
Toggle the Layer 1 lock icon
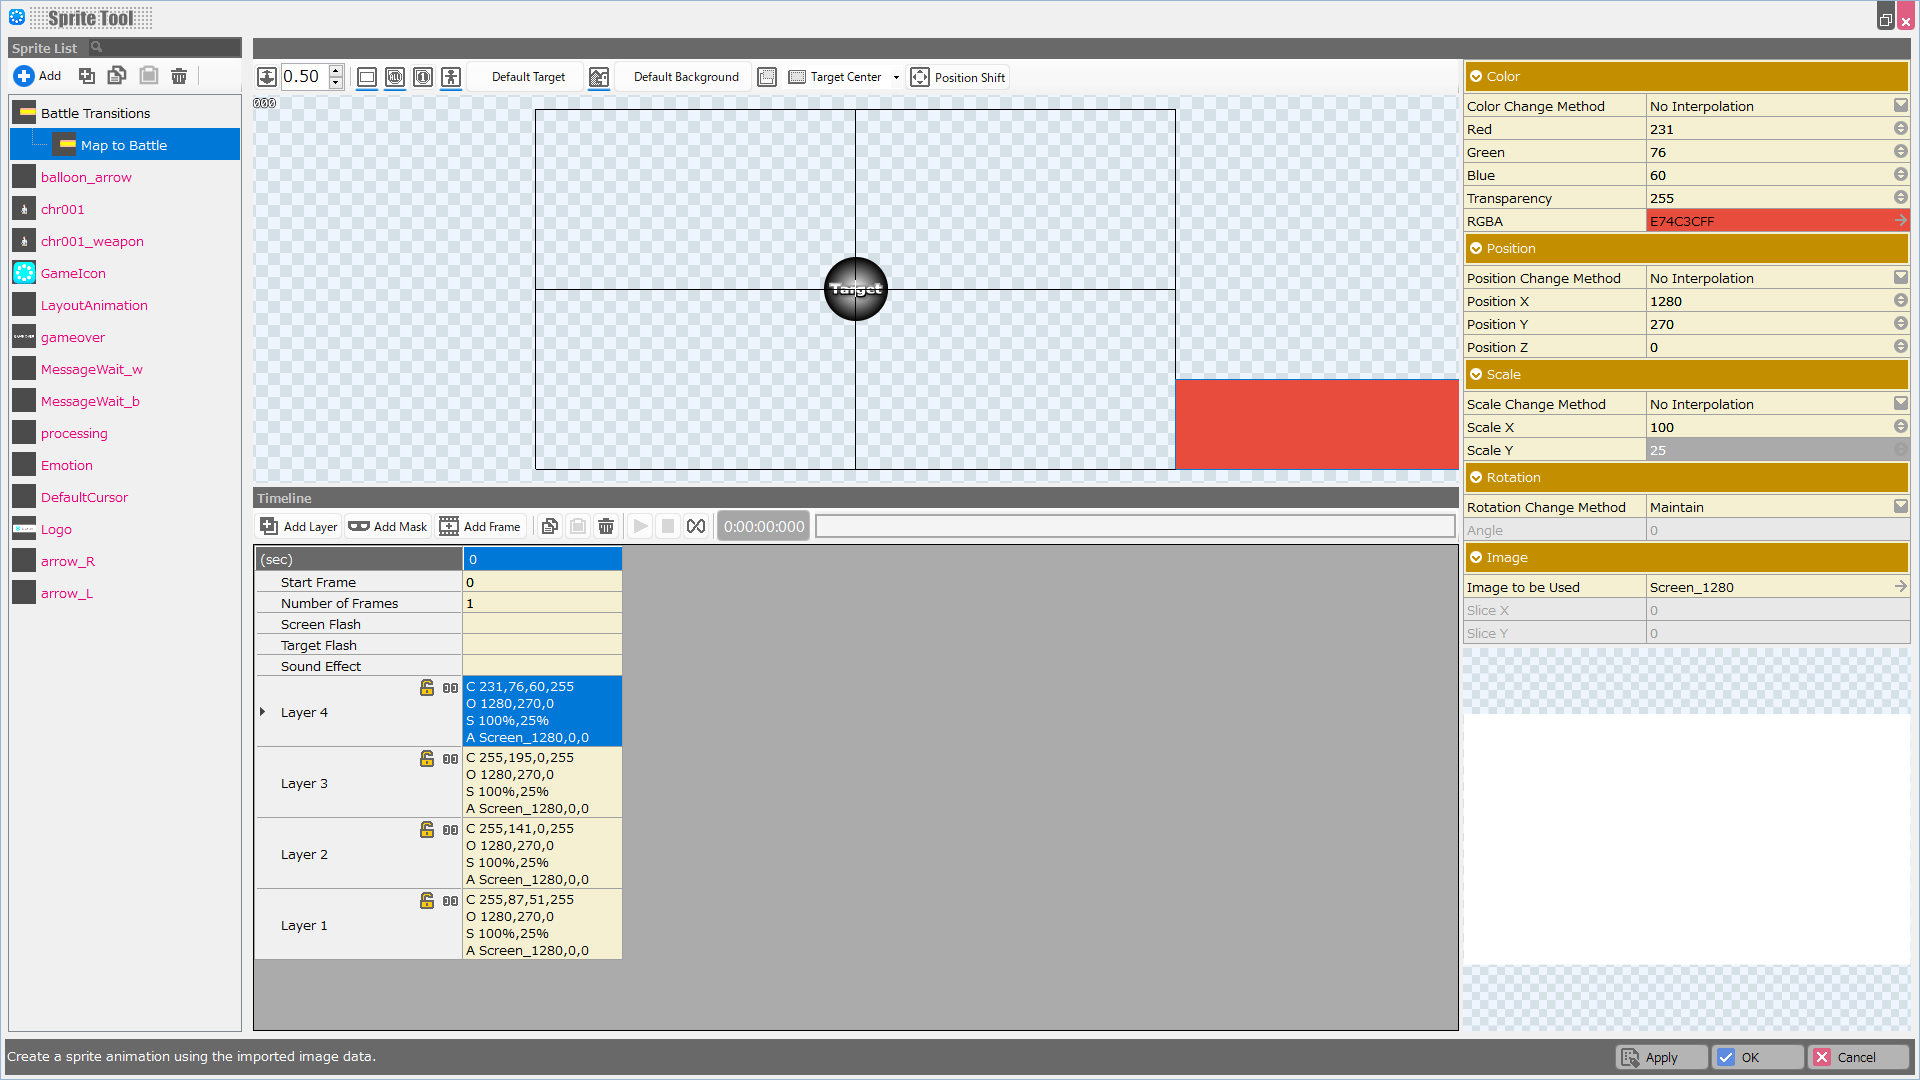tap(427, 901)
